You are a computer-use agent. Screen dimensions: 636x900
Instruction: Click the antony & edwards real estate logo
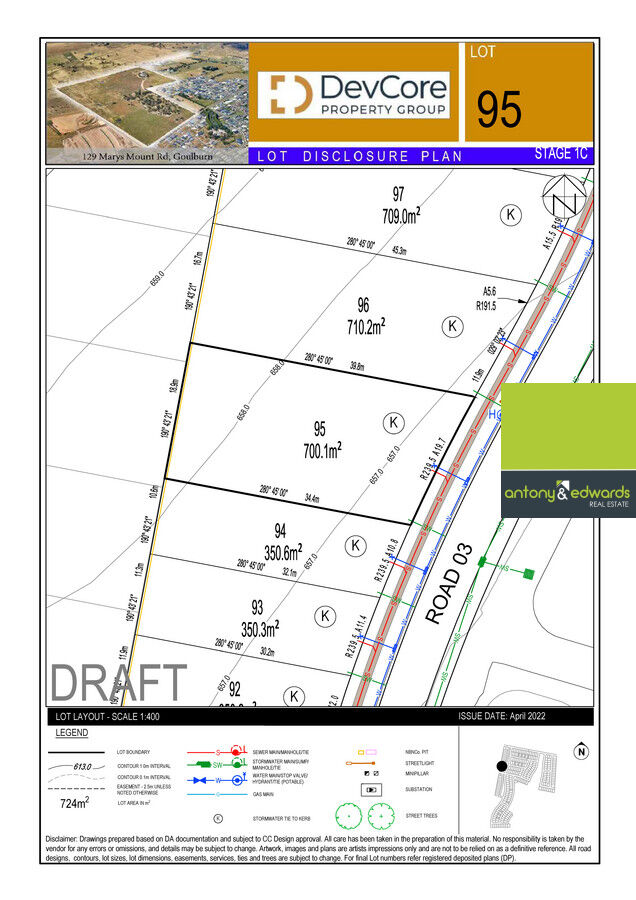[x=567, y=494]
